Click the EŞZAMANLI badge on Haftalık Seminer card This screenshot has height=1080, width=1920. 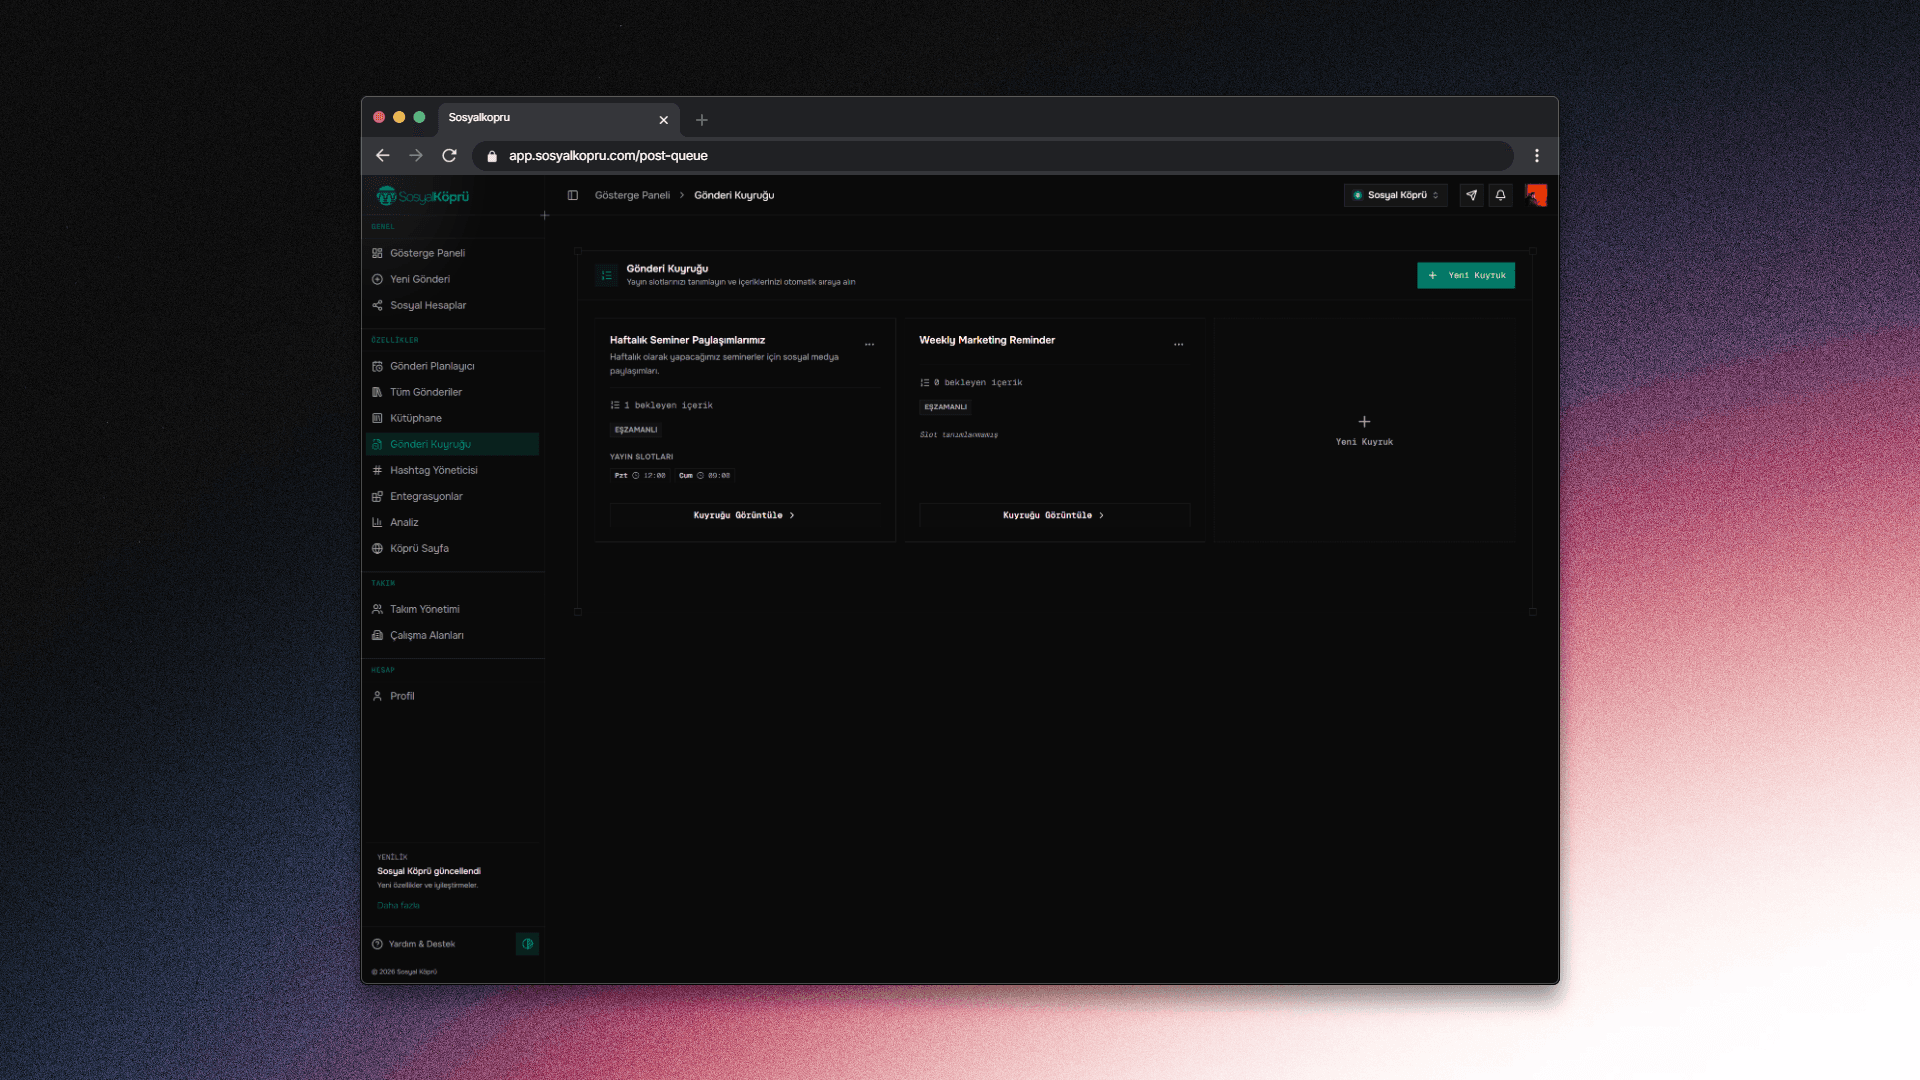click(x=636, y=430)
